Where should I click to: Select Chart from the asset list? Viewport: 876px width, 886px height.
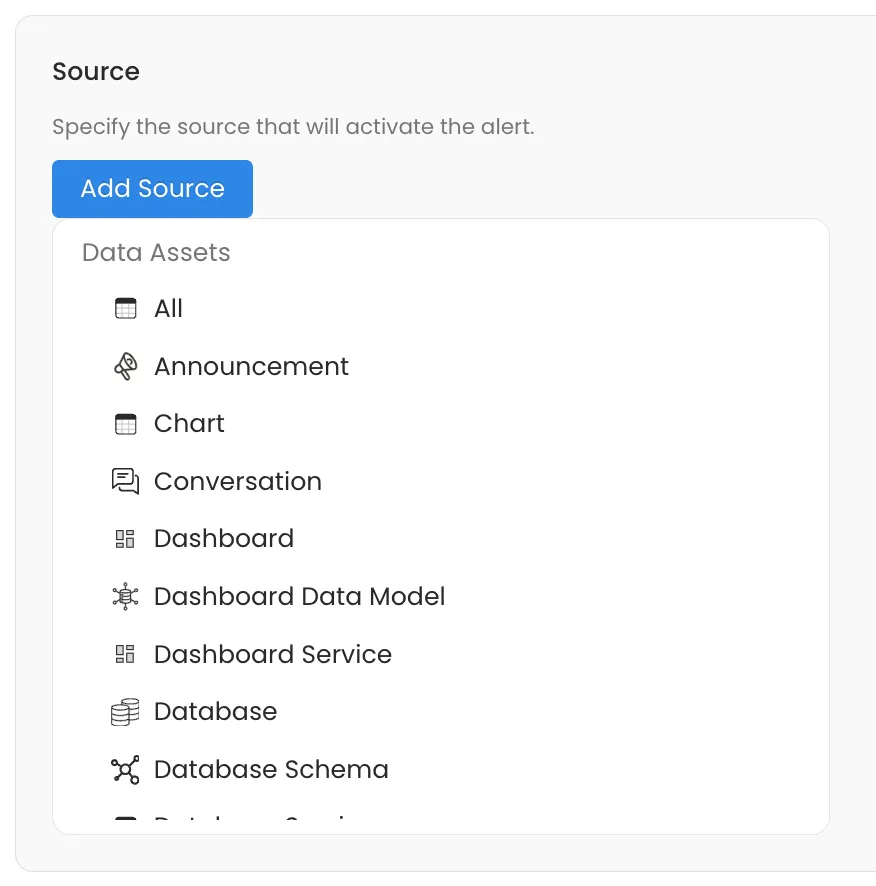click(189, 423)
